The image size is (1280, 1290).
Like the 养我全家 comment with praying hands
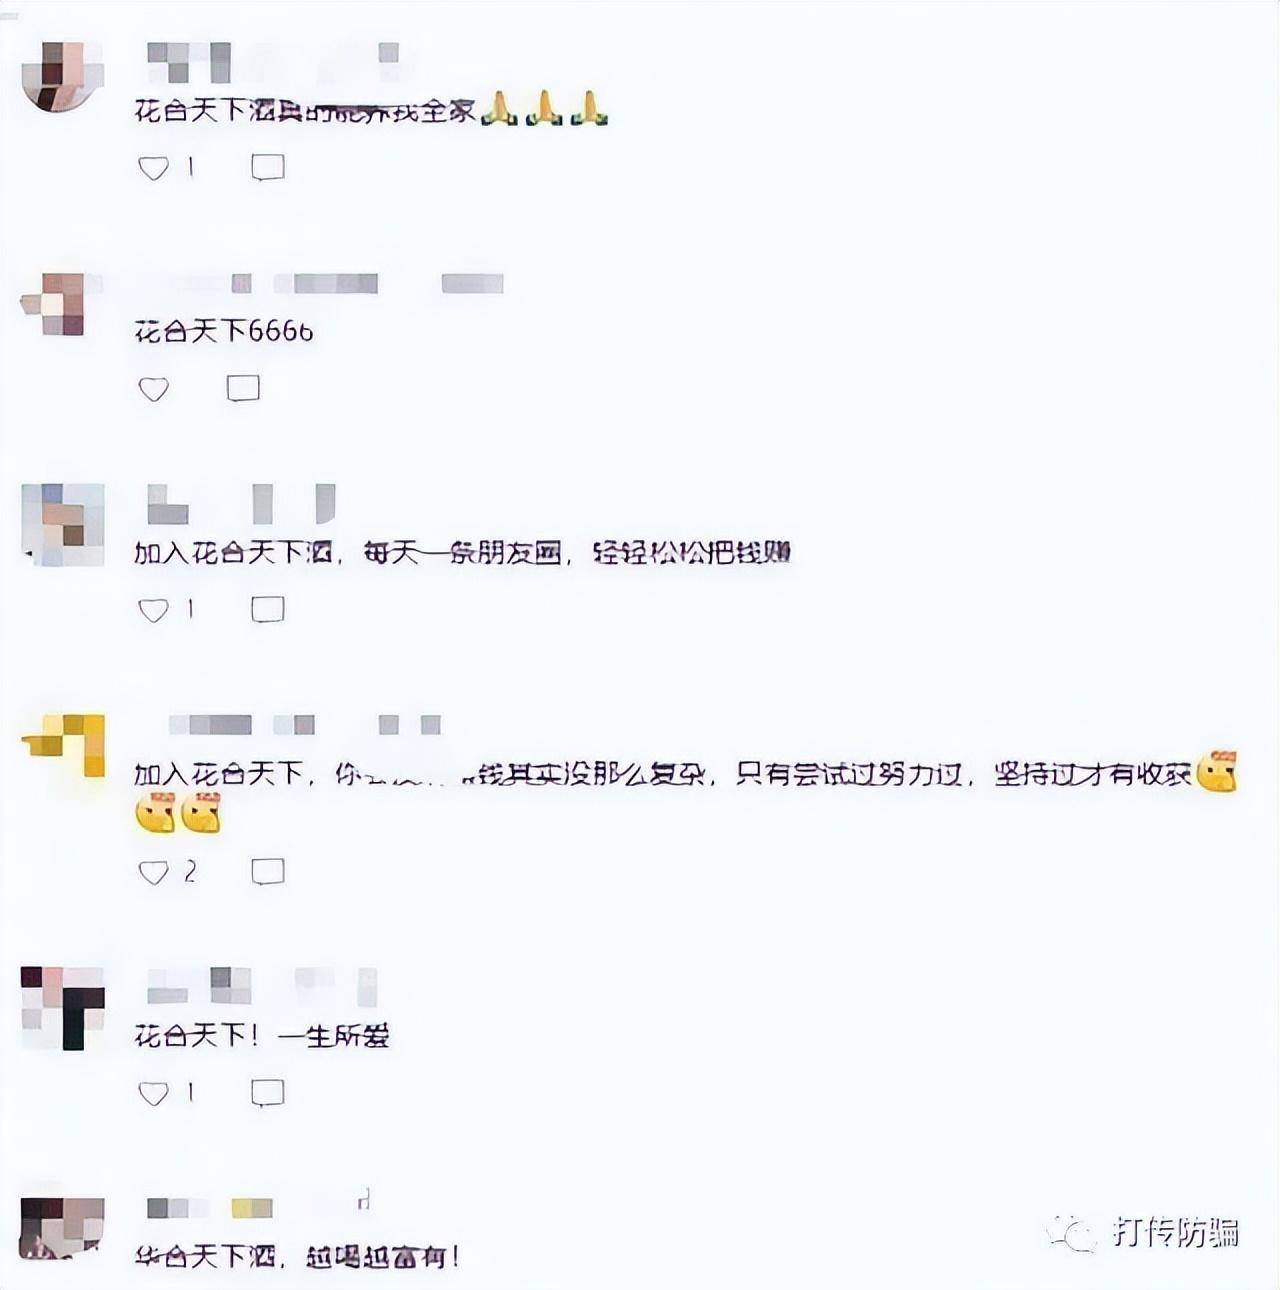pos(153,168)
